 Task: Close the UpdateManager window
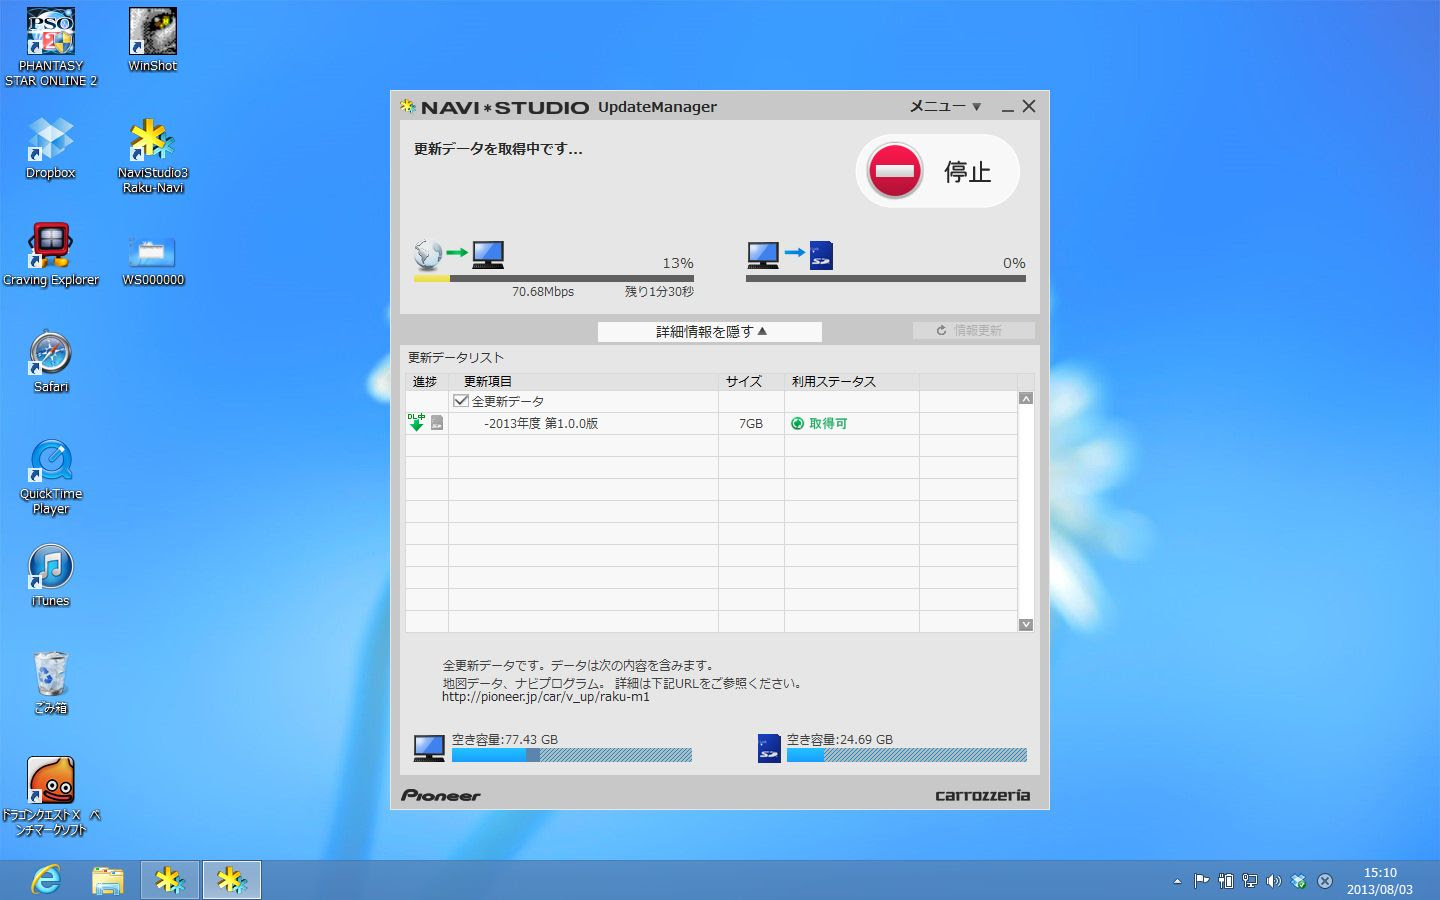click(1029, 106)
